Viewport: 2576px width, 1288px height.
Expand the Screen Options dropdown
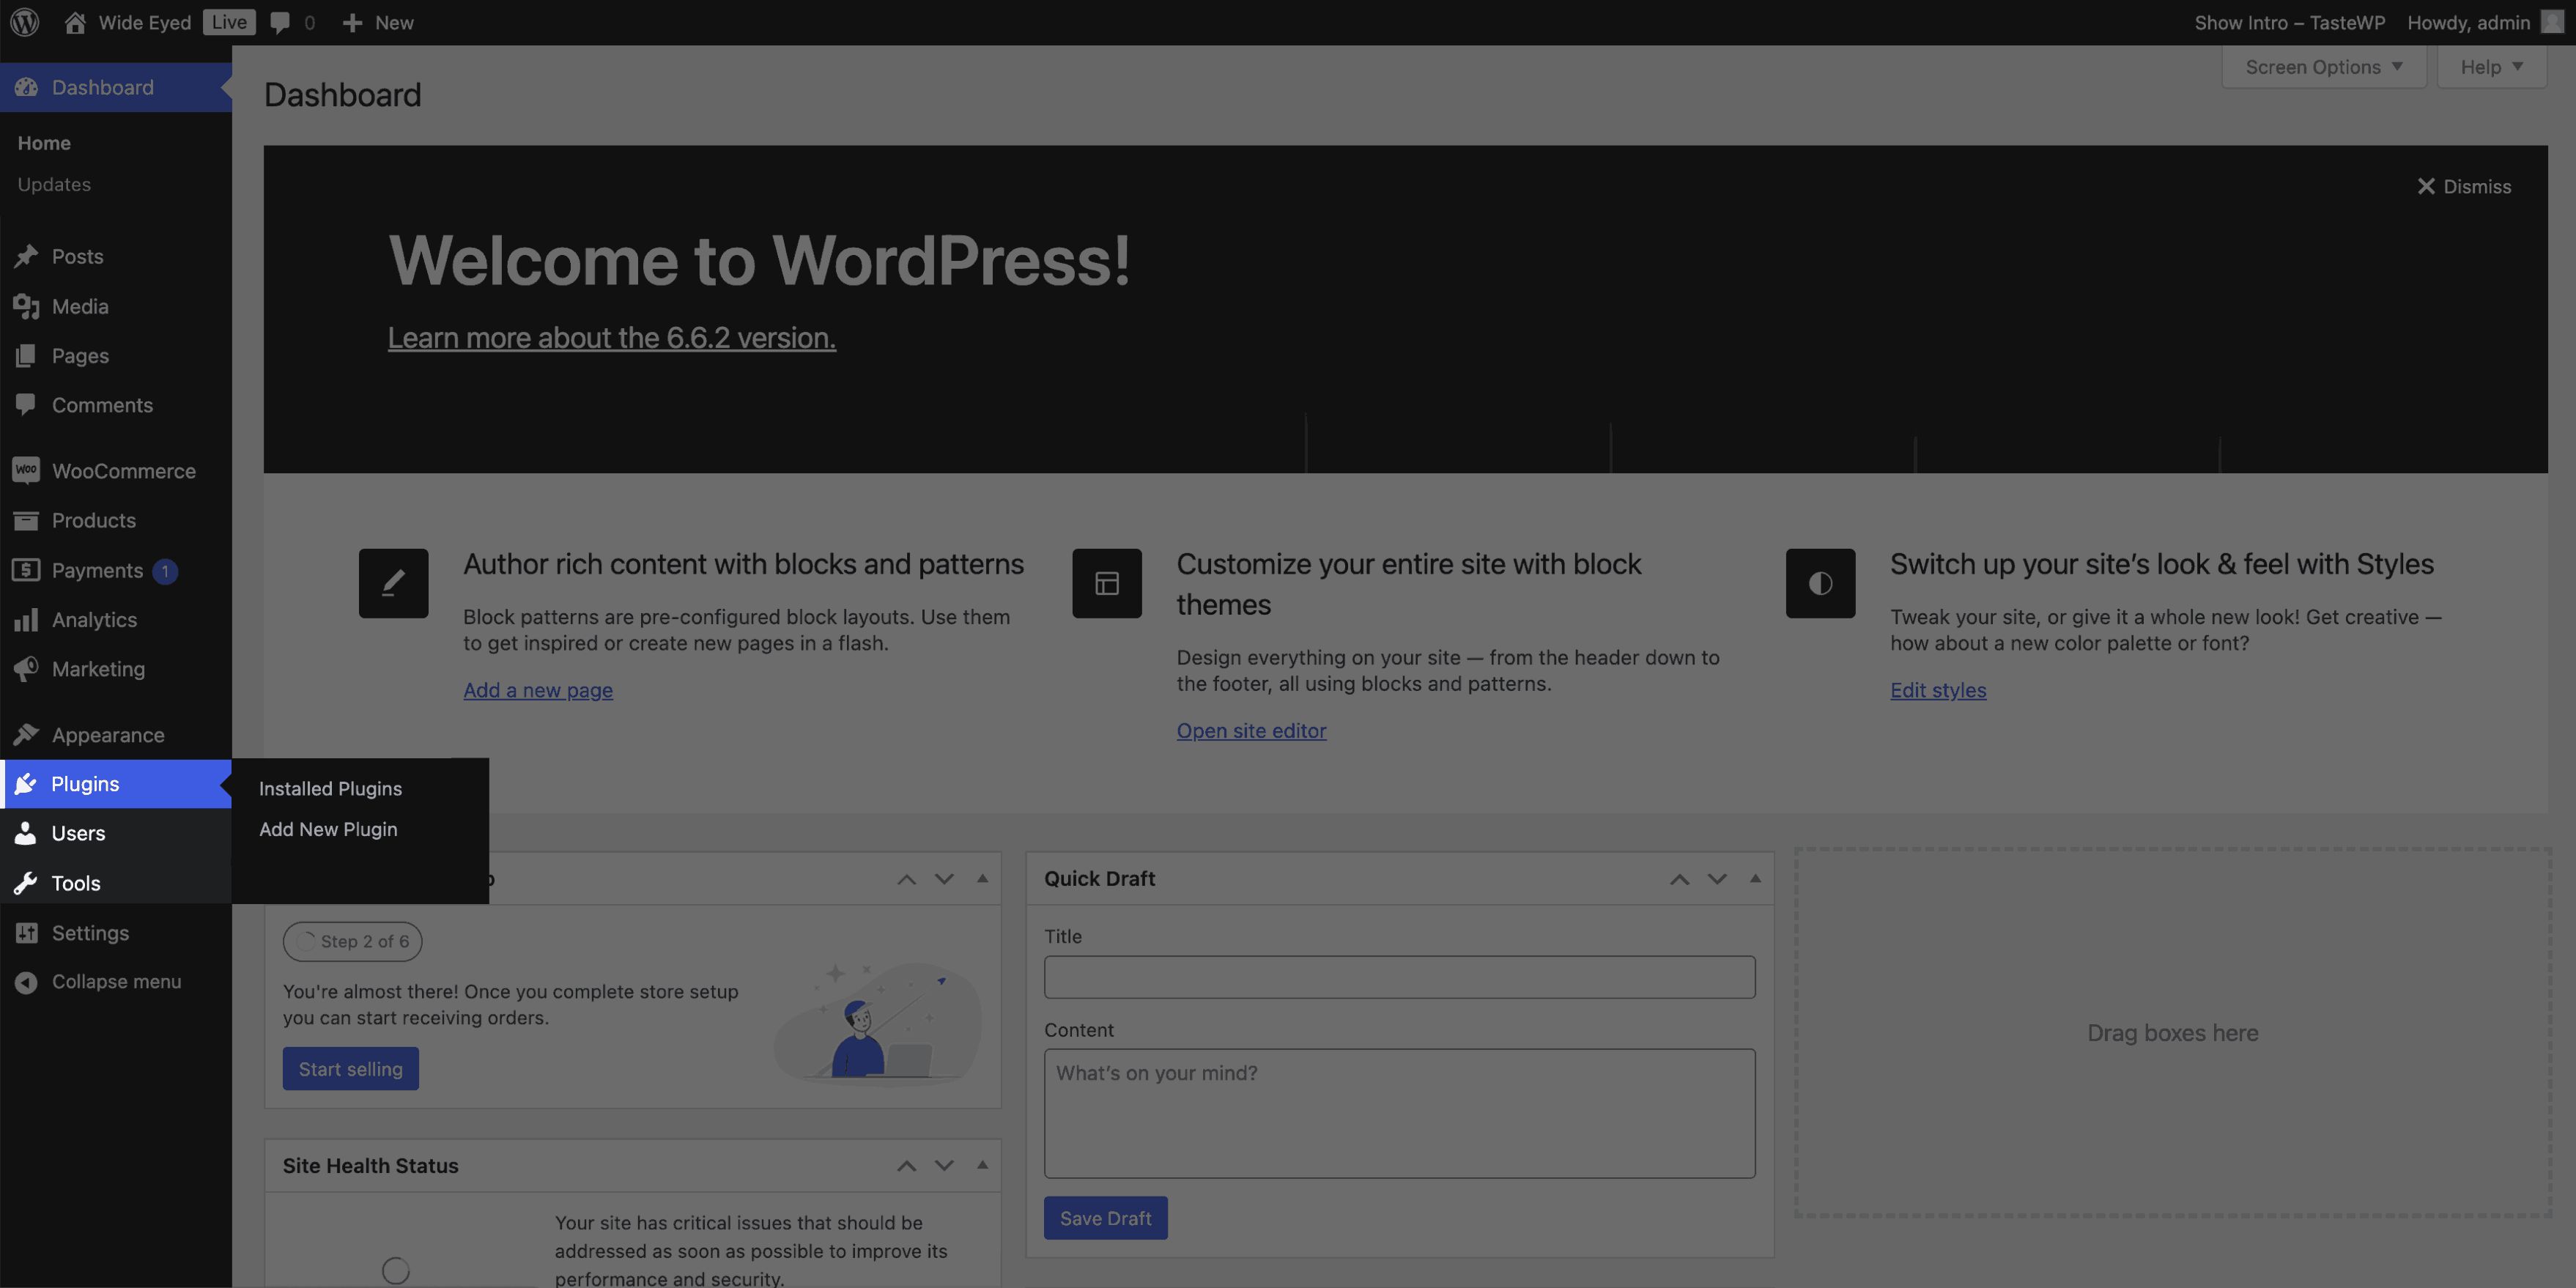point(2323,67)
